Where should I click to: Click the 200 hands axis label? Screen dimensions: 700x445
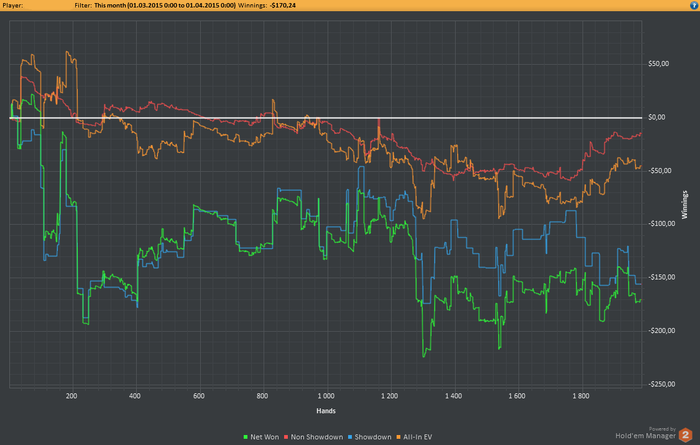click(x=71, y=396)
